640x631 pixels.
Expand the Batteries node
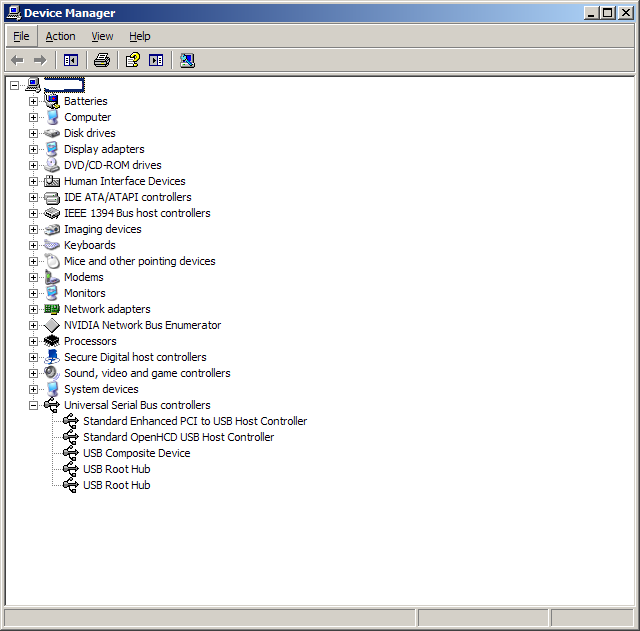tap(33, 101)
